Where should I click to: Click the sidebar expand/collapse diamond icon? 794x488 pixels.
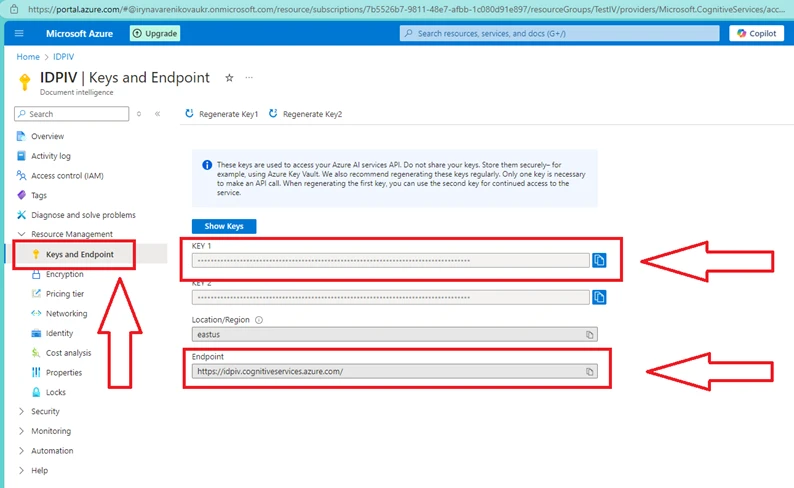tap(139, 114)
